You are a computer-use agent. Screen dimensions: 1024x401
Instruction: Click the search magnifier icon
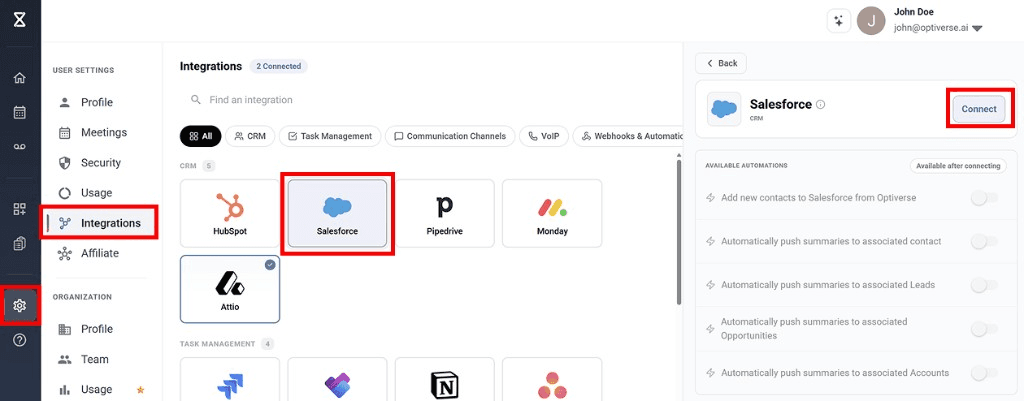[x=195, y=100]
